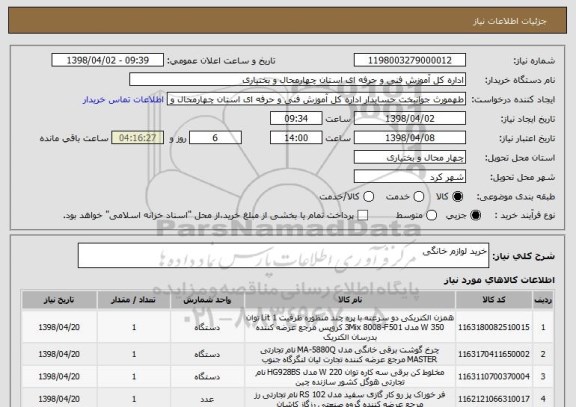Click item code 1162121066310017
Screen dimensions: 576x407
coord(494,399)
